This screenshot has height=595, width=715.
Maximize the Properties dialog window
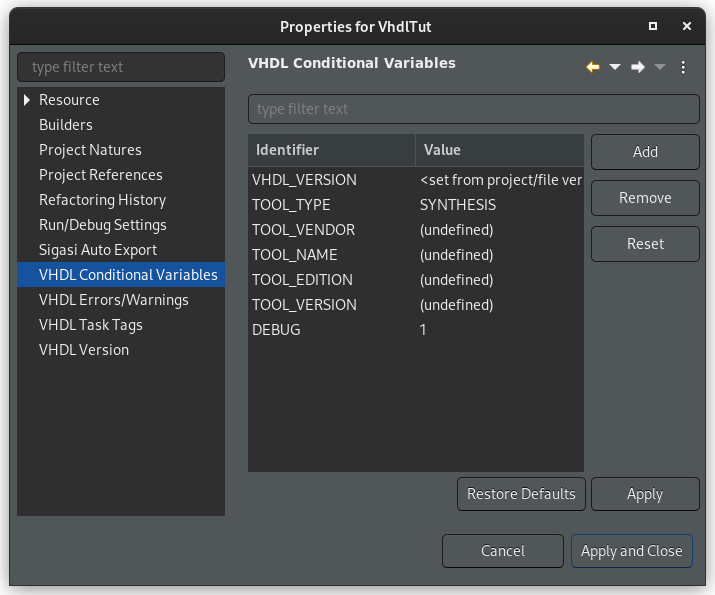[x=653, y=26]
